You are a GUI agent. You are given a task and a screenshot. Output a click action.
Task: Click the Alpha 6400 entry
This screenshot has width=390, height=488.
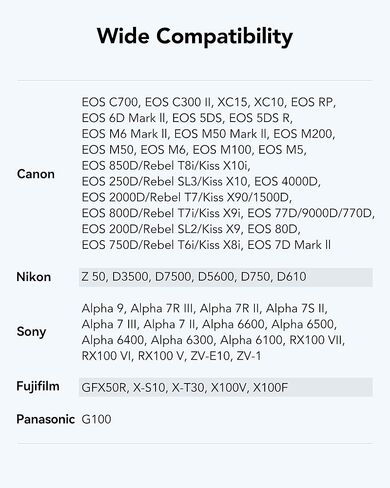click(x=113, y=340)
